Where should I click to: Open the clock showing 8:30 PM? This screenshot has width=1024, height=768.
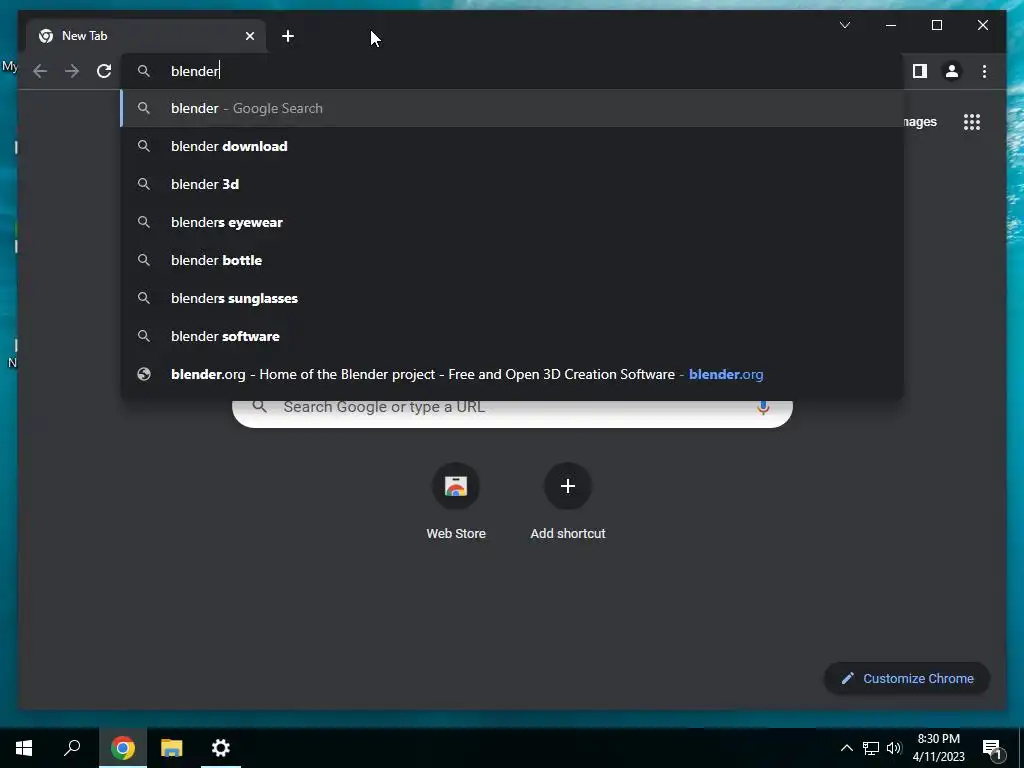(x=938, y=748)
